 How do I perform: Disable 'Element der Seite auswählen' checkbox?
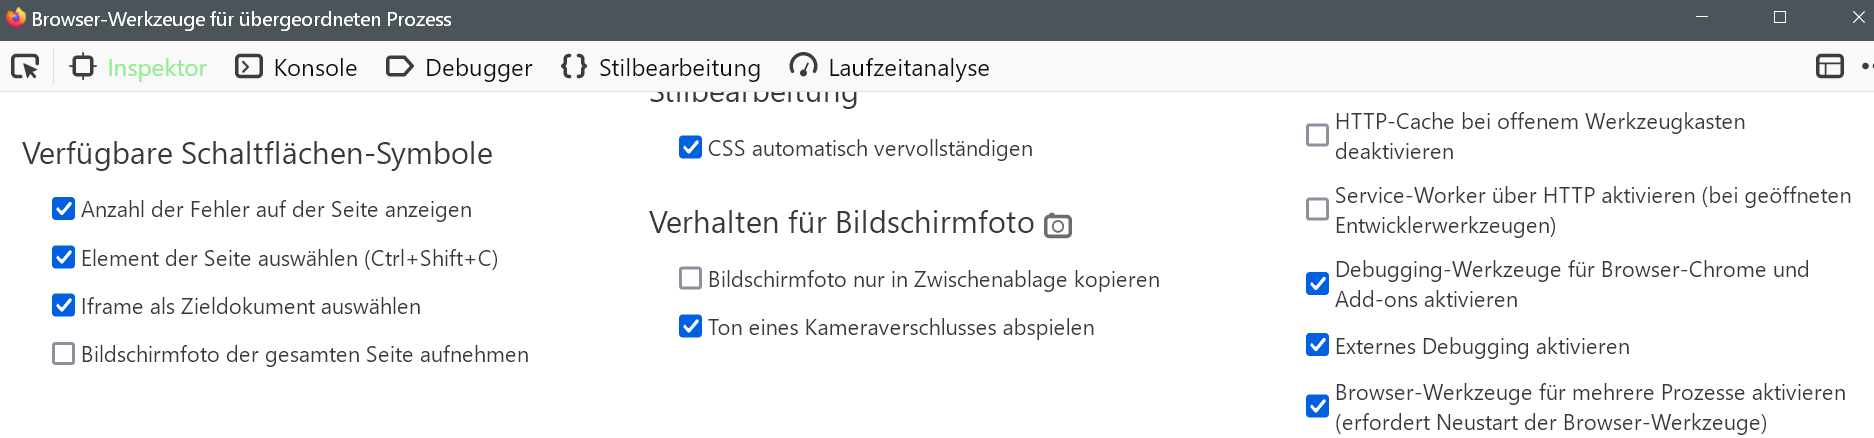coord(64,258)
